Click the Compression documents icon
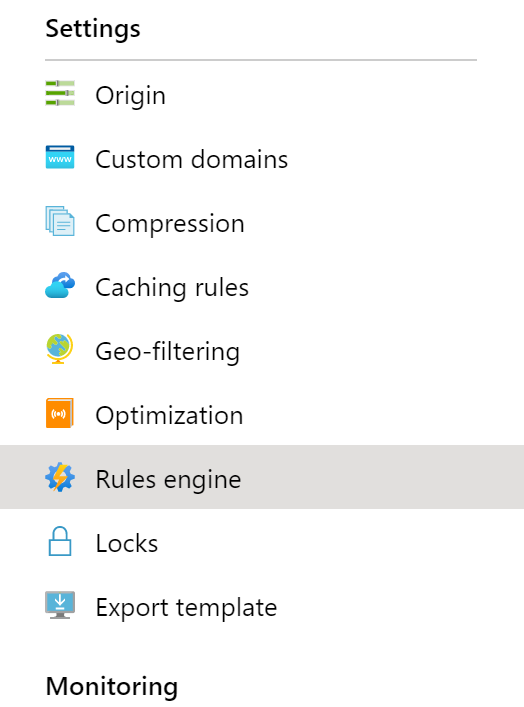This screenshot has width=524, height=707. pyautogui.click(x=60, y=221)
